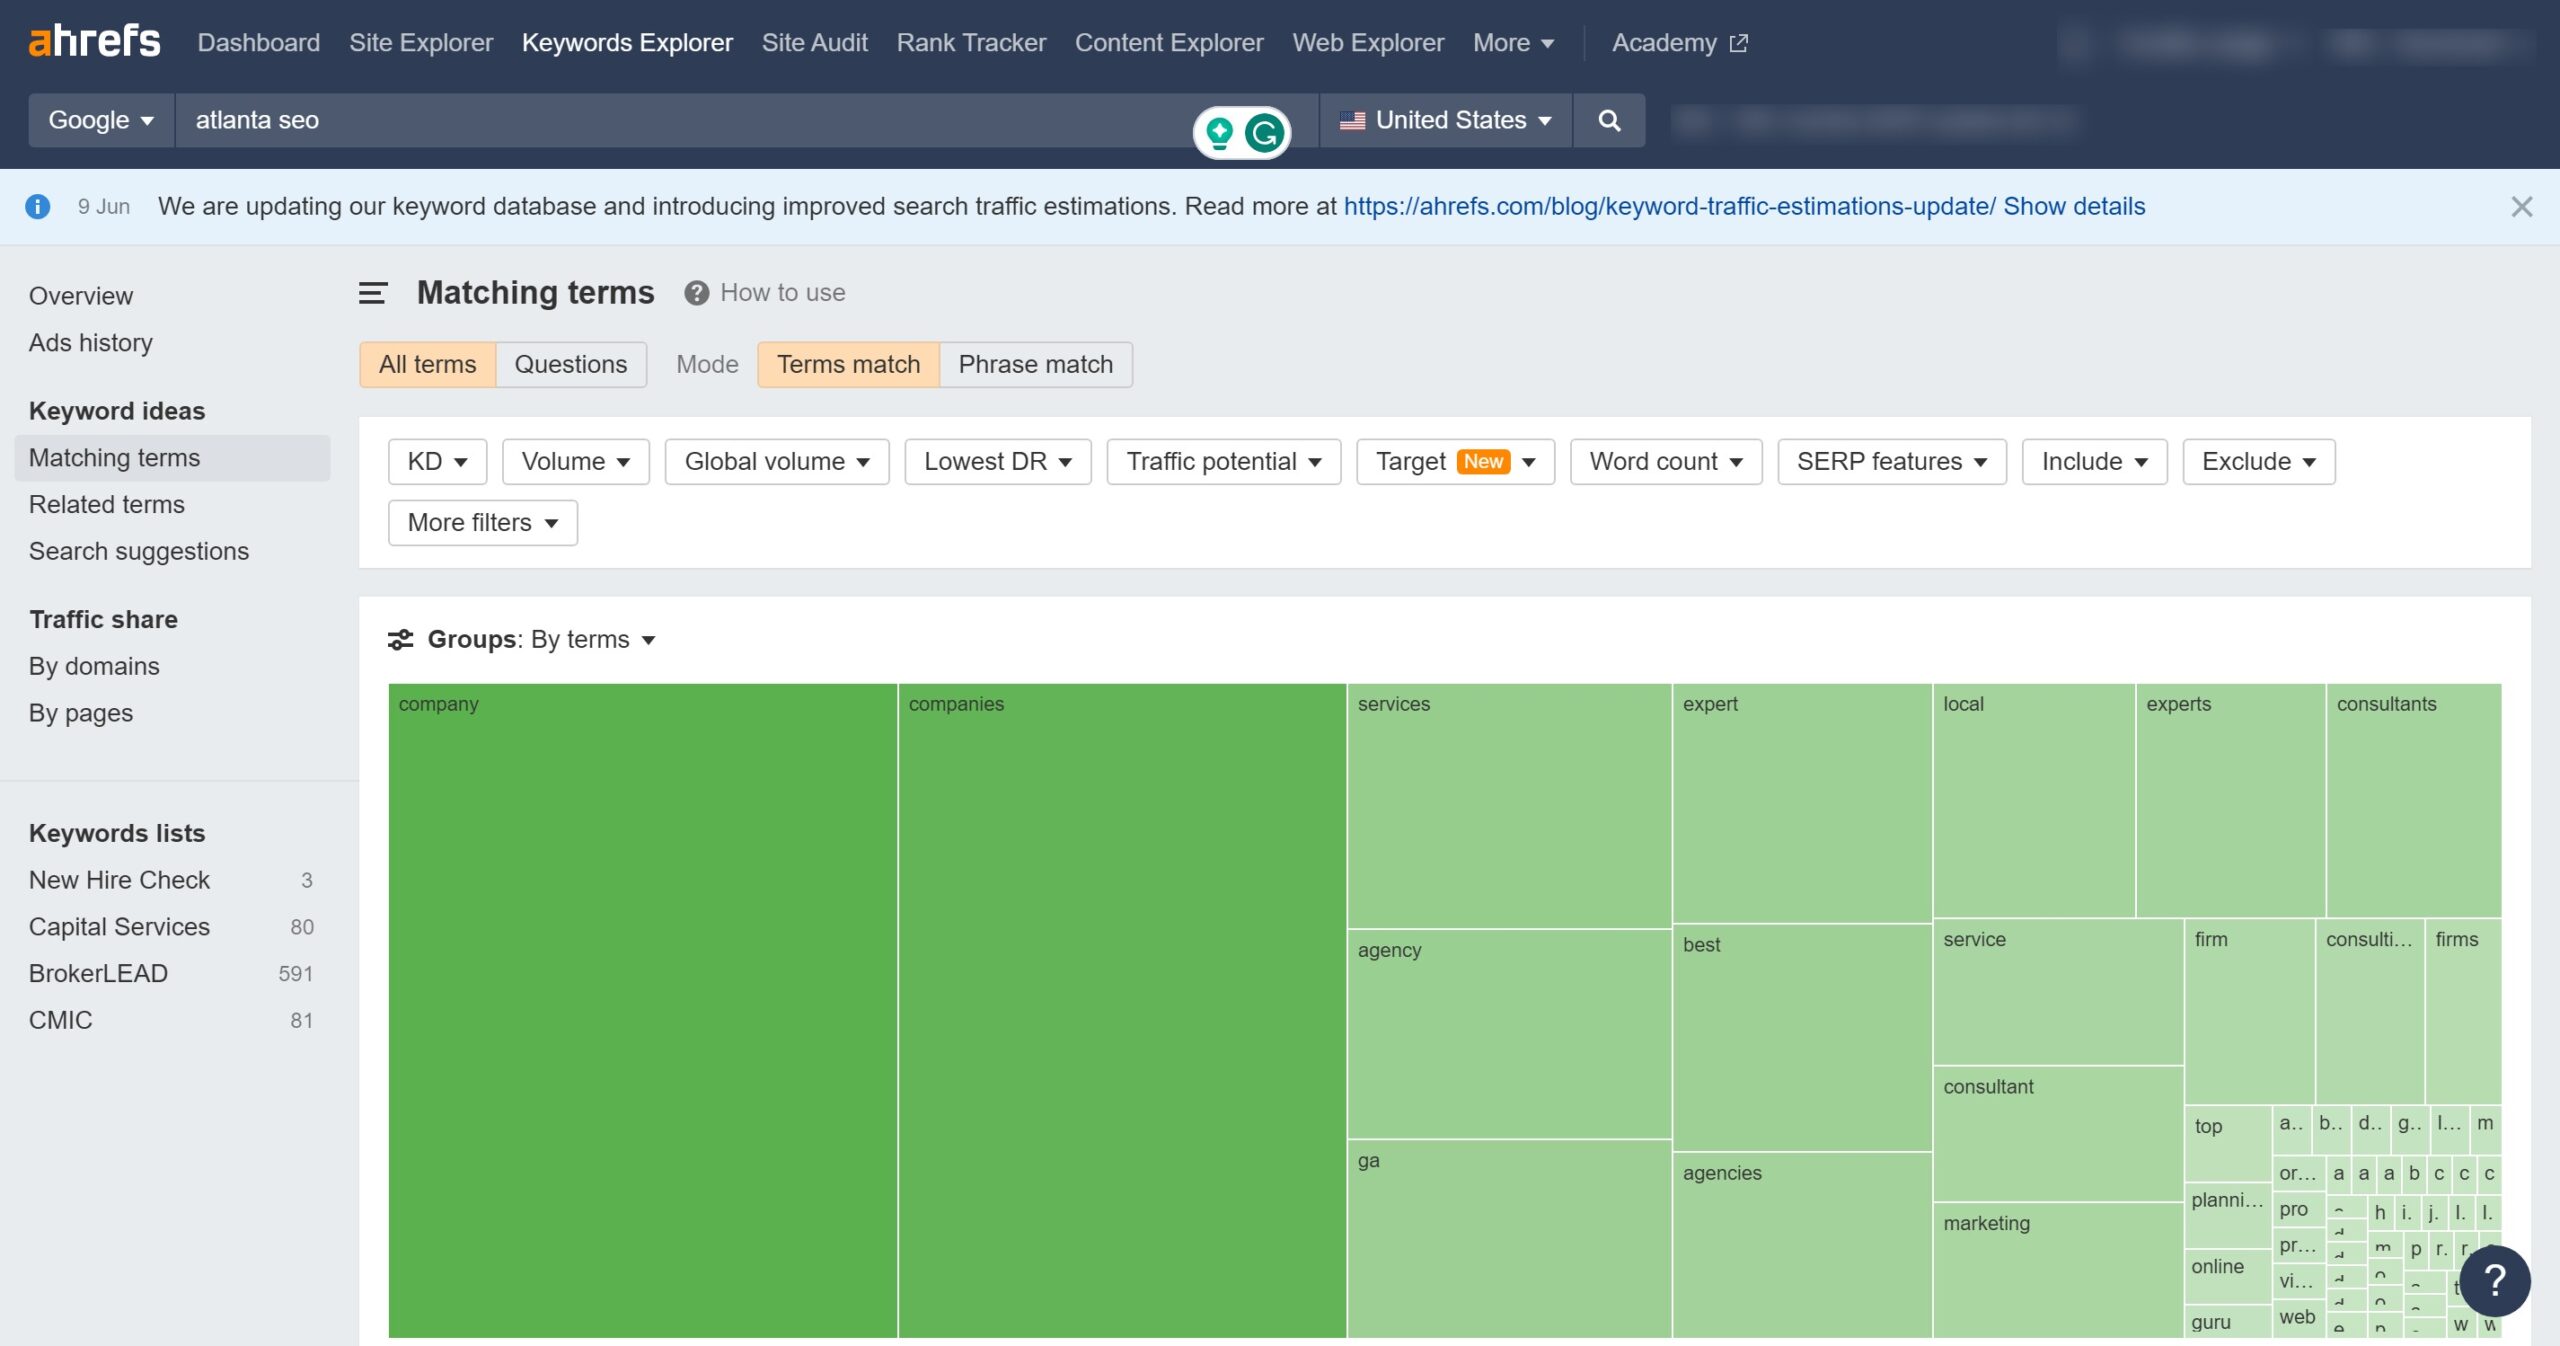2560x1346 pixels.
Task: Expand the KD dropdown filter
Action: 435,461
